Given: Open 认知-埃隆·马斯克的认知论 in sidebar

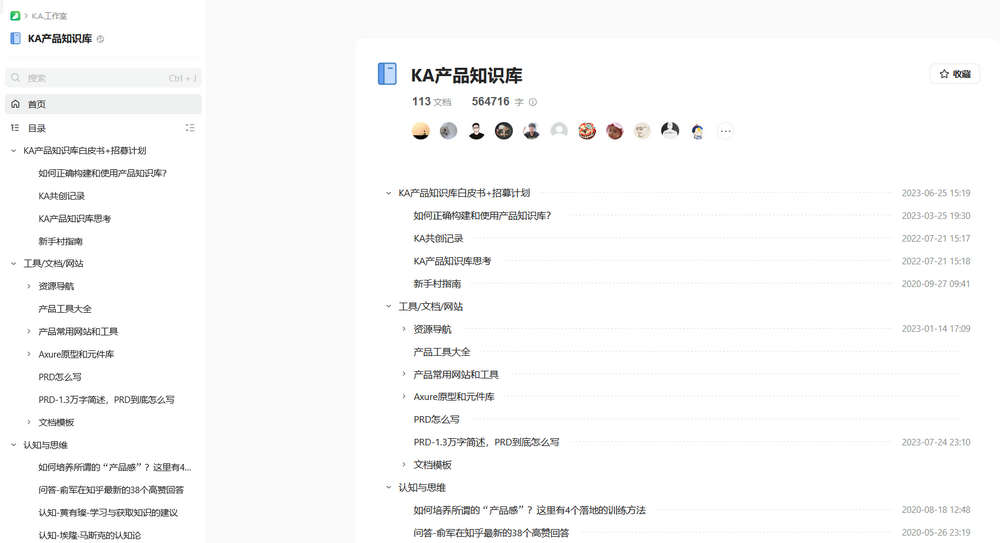Looking at the screenshot, I should (89, 535).
